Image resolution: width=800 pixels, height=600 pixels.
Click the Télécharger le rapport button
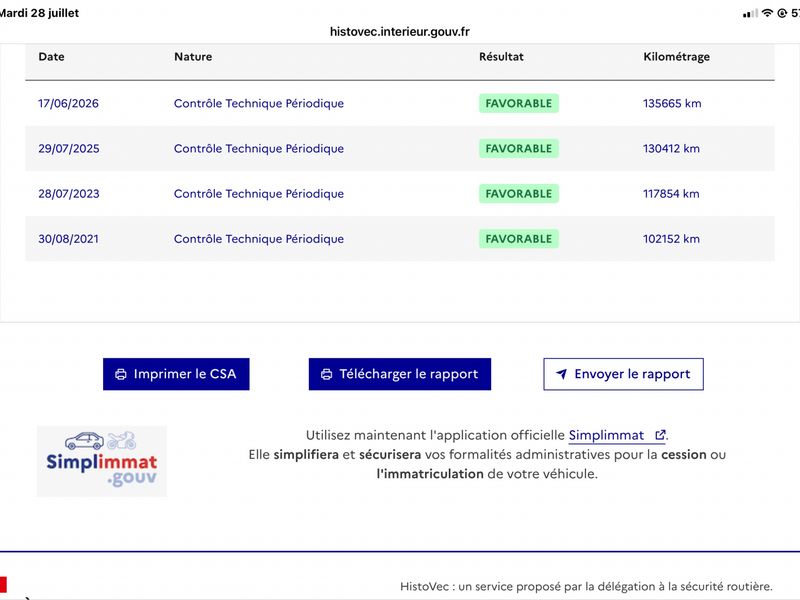[399, 374]
